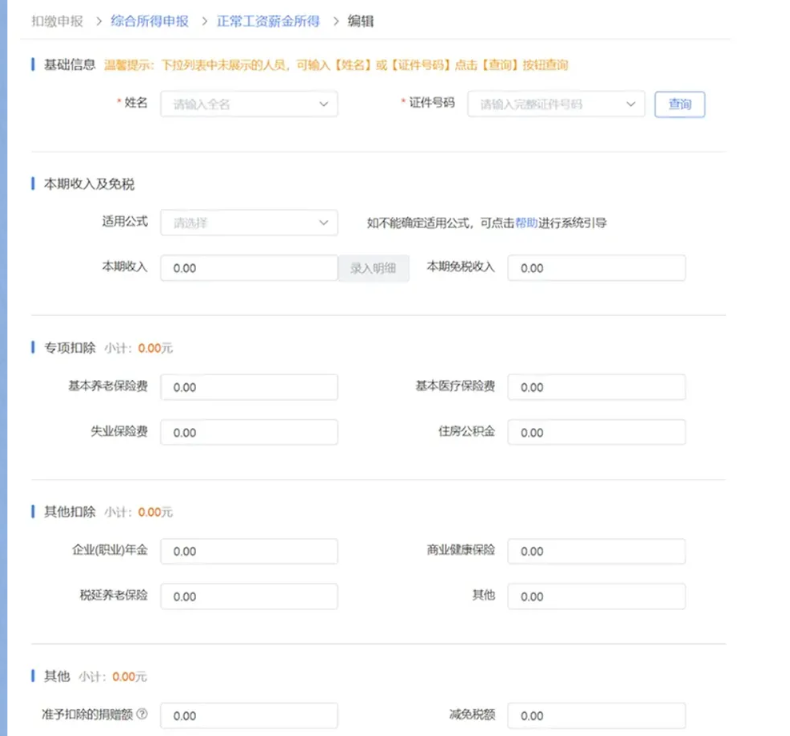Click the 本期收入及免税 section heading
This screenshot has width=790, height=736.
pyautogui.click(x=89, y=184)
